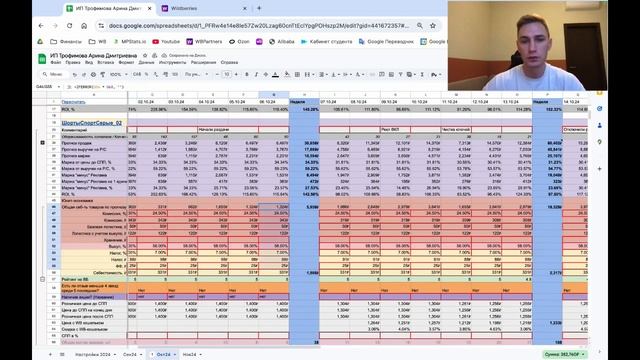The width and height of the screenshot is (640, 360).
Task: Toggle bold formatting
Action: [247, 75]
